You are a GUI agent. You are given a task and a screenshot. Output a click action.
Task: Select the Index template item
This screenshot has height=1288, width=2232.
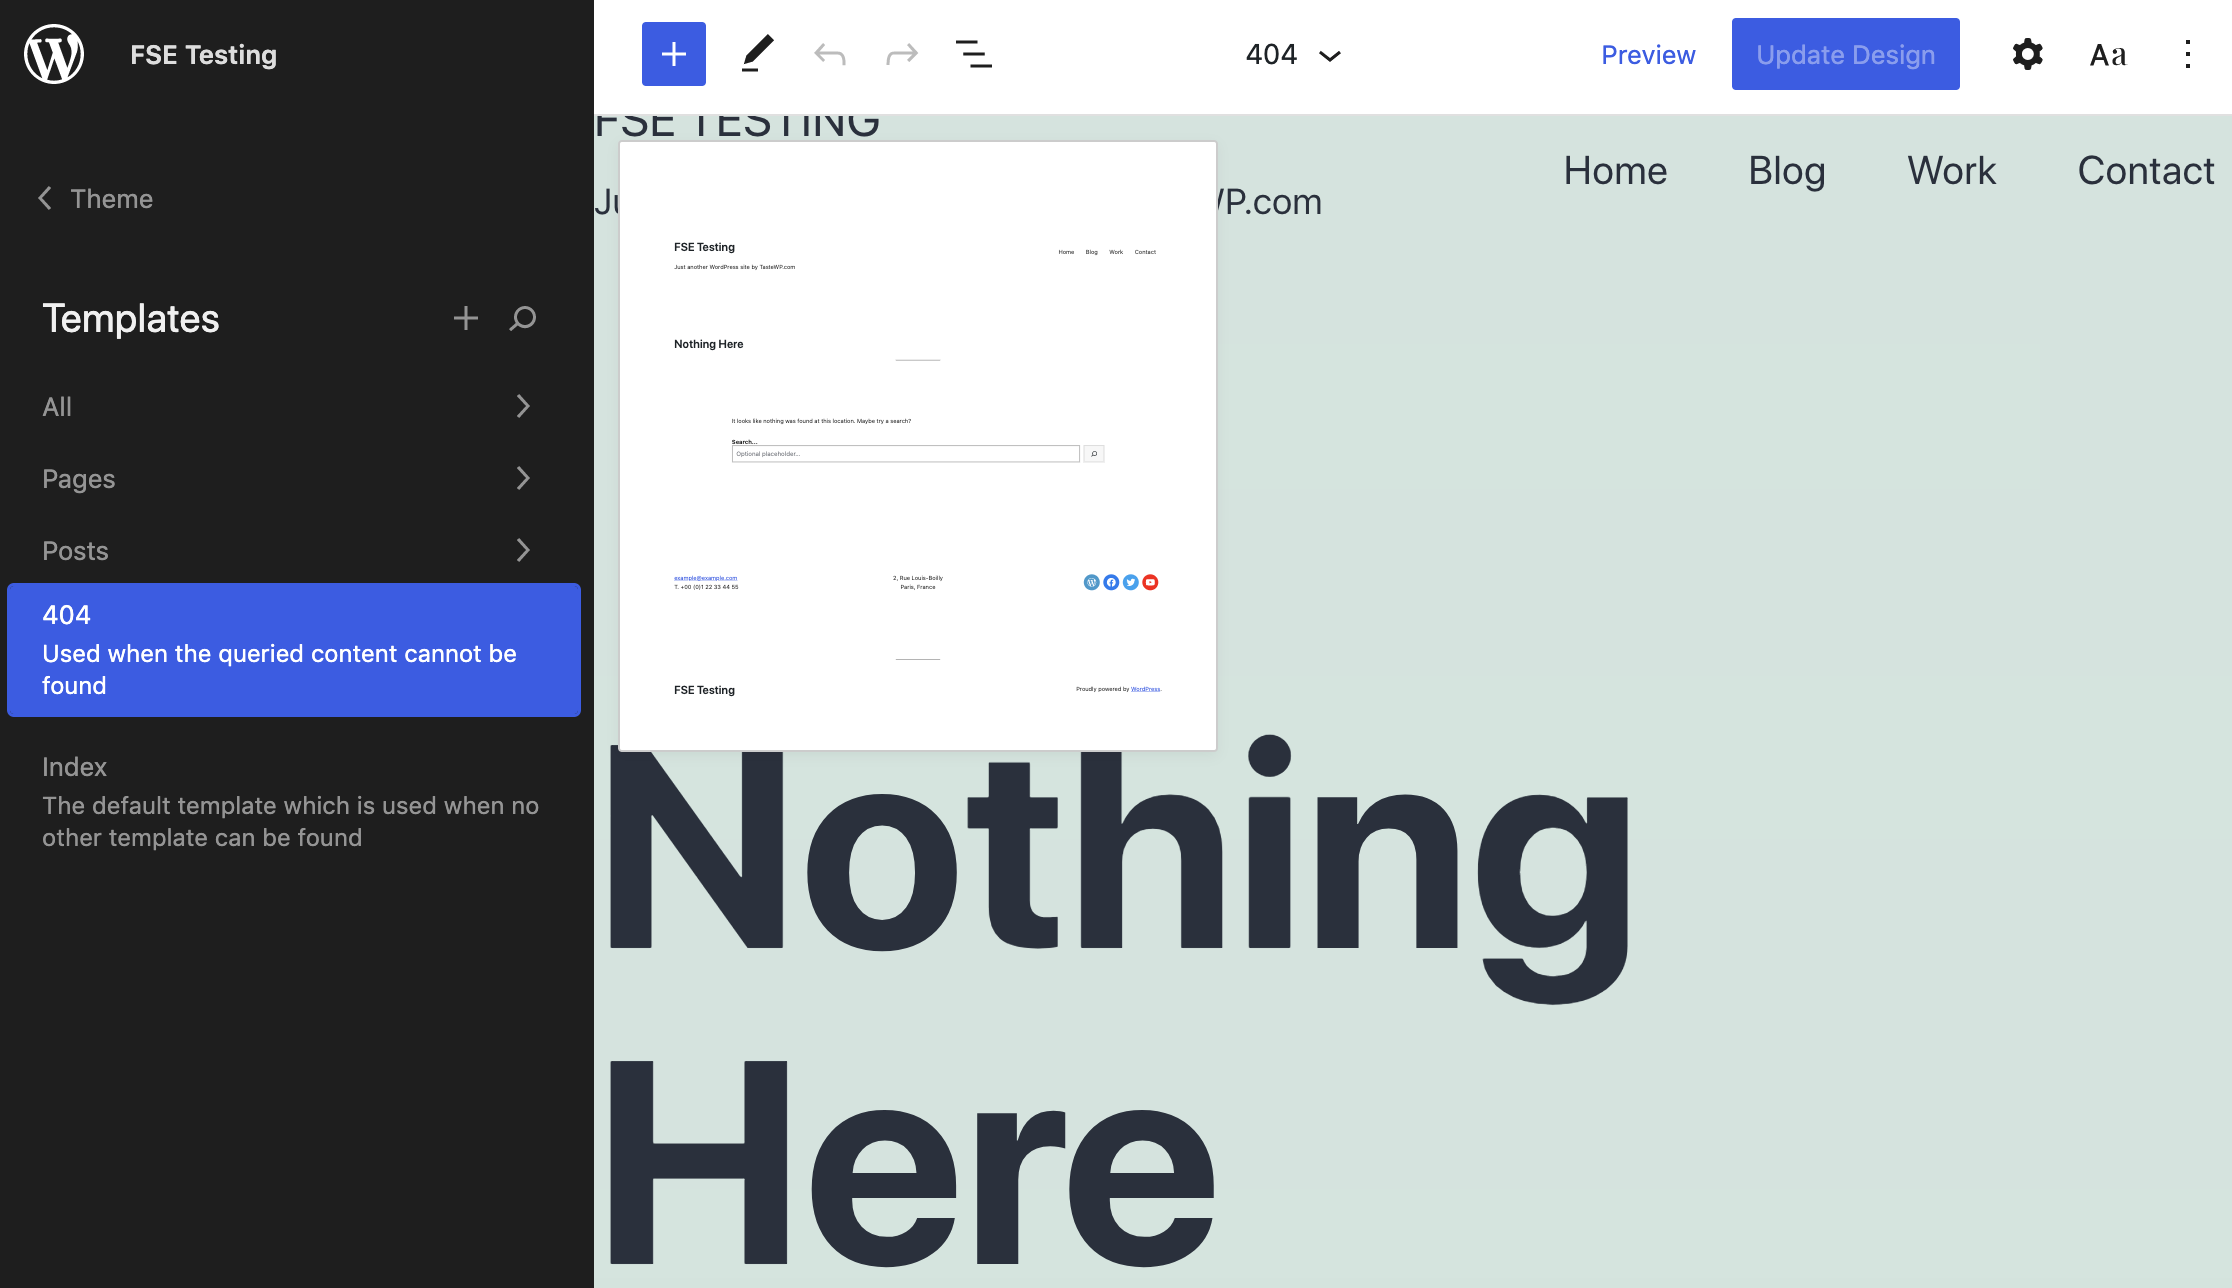(x=290, y=801)
